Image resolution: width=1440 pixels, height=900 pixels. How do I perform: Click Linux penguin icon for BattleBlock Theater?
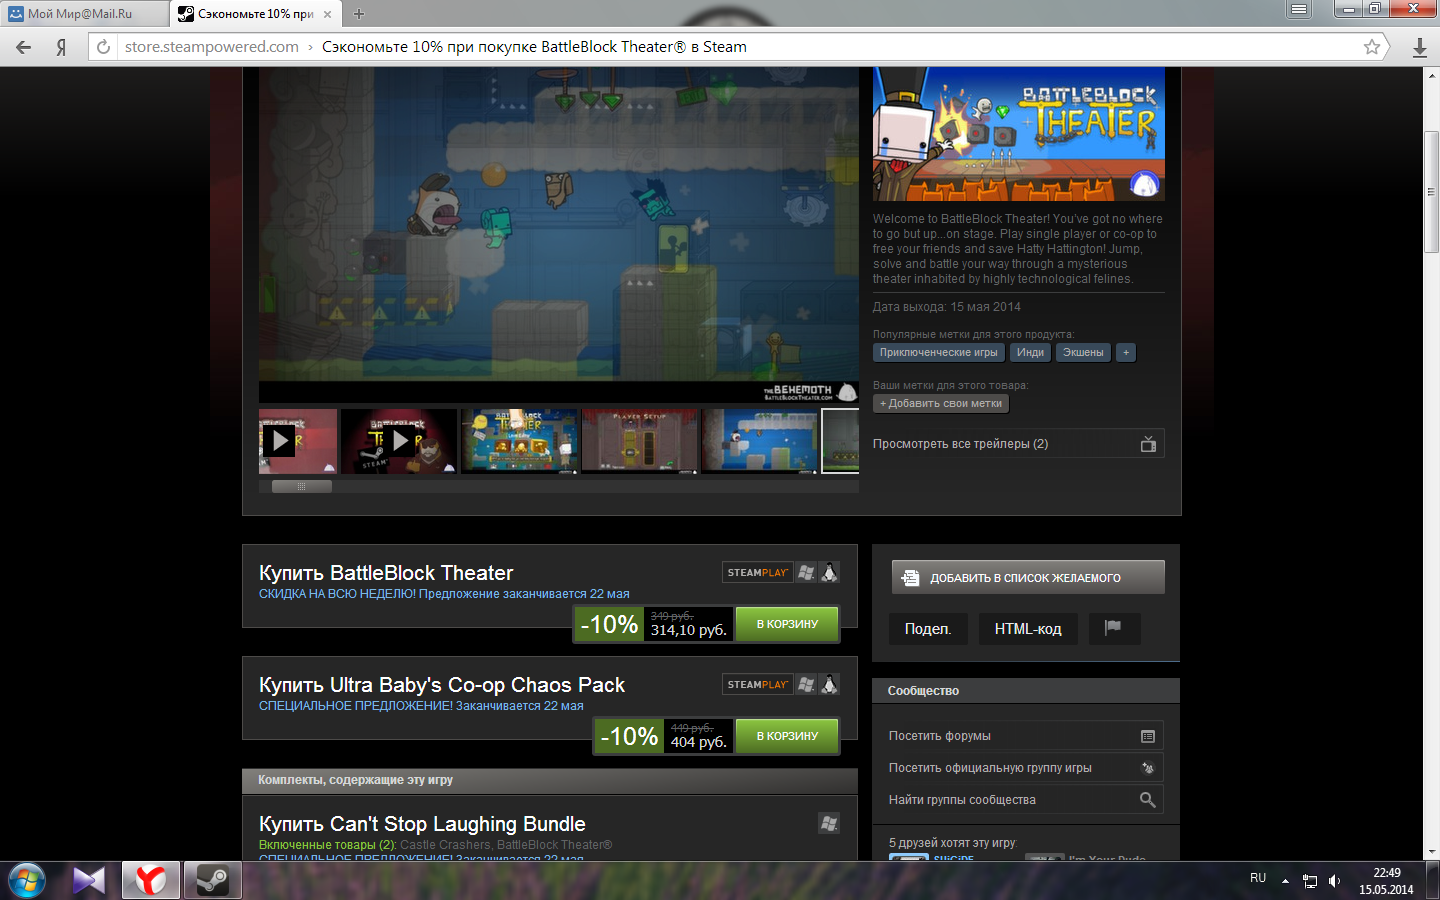829,572
